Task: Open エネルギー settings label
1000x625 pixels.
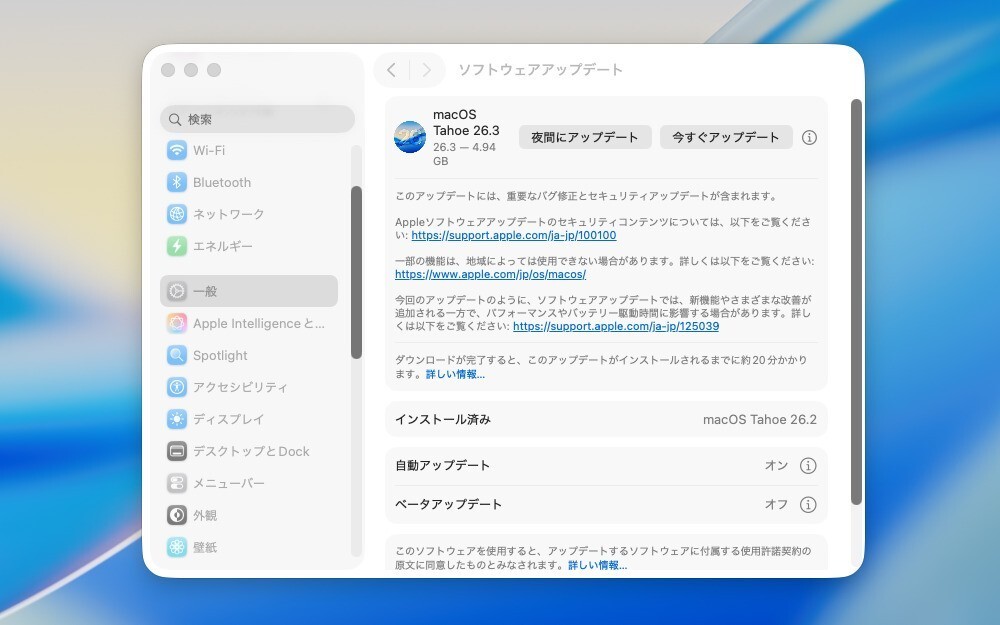Action: click(x=223, y=246)
